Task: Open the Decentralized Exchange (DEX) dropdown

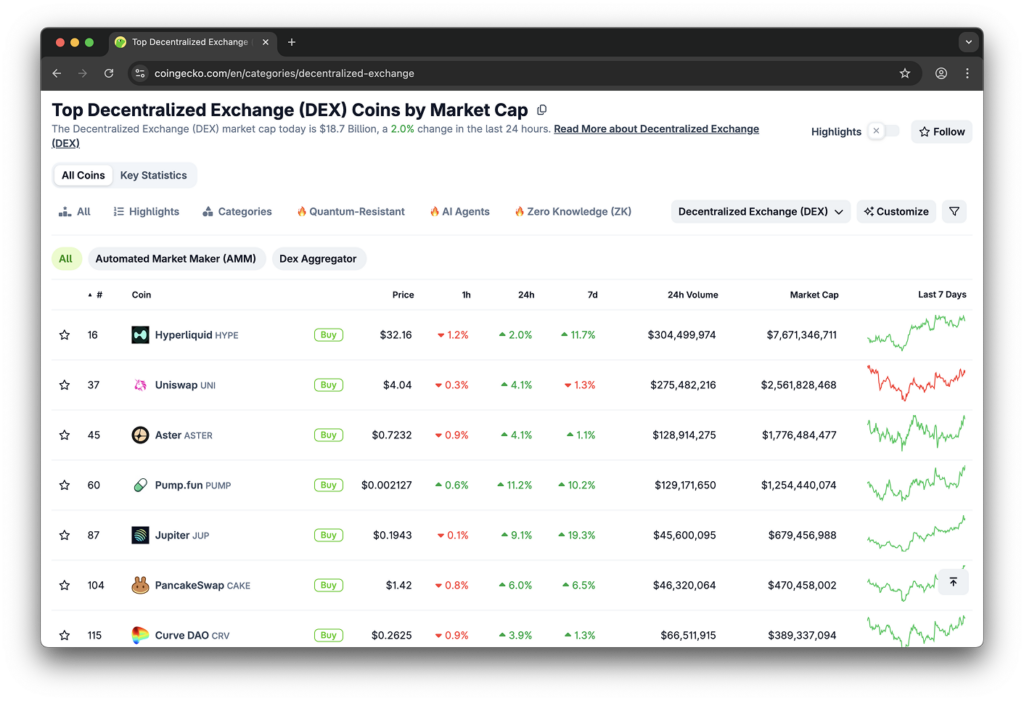Action: (x=760, y=212)
